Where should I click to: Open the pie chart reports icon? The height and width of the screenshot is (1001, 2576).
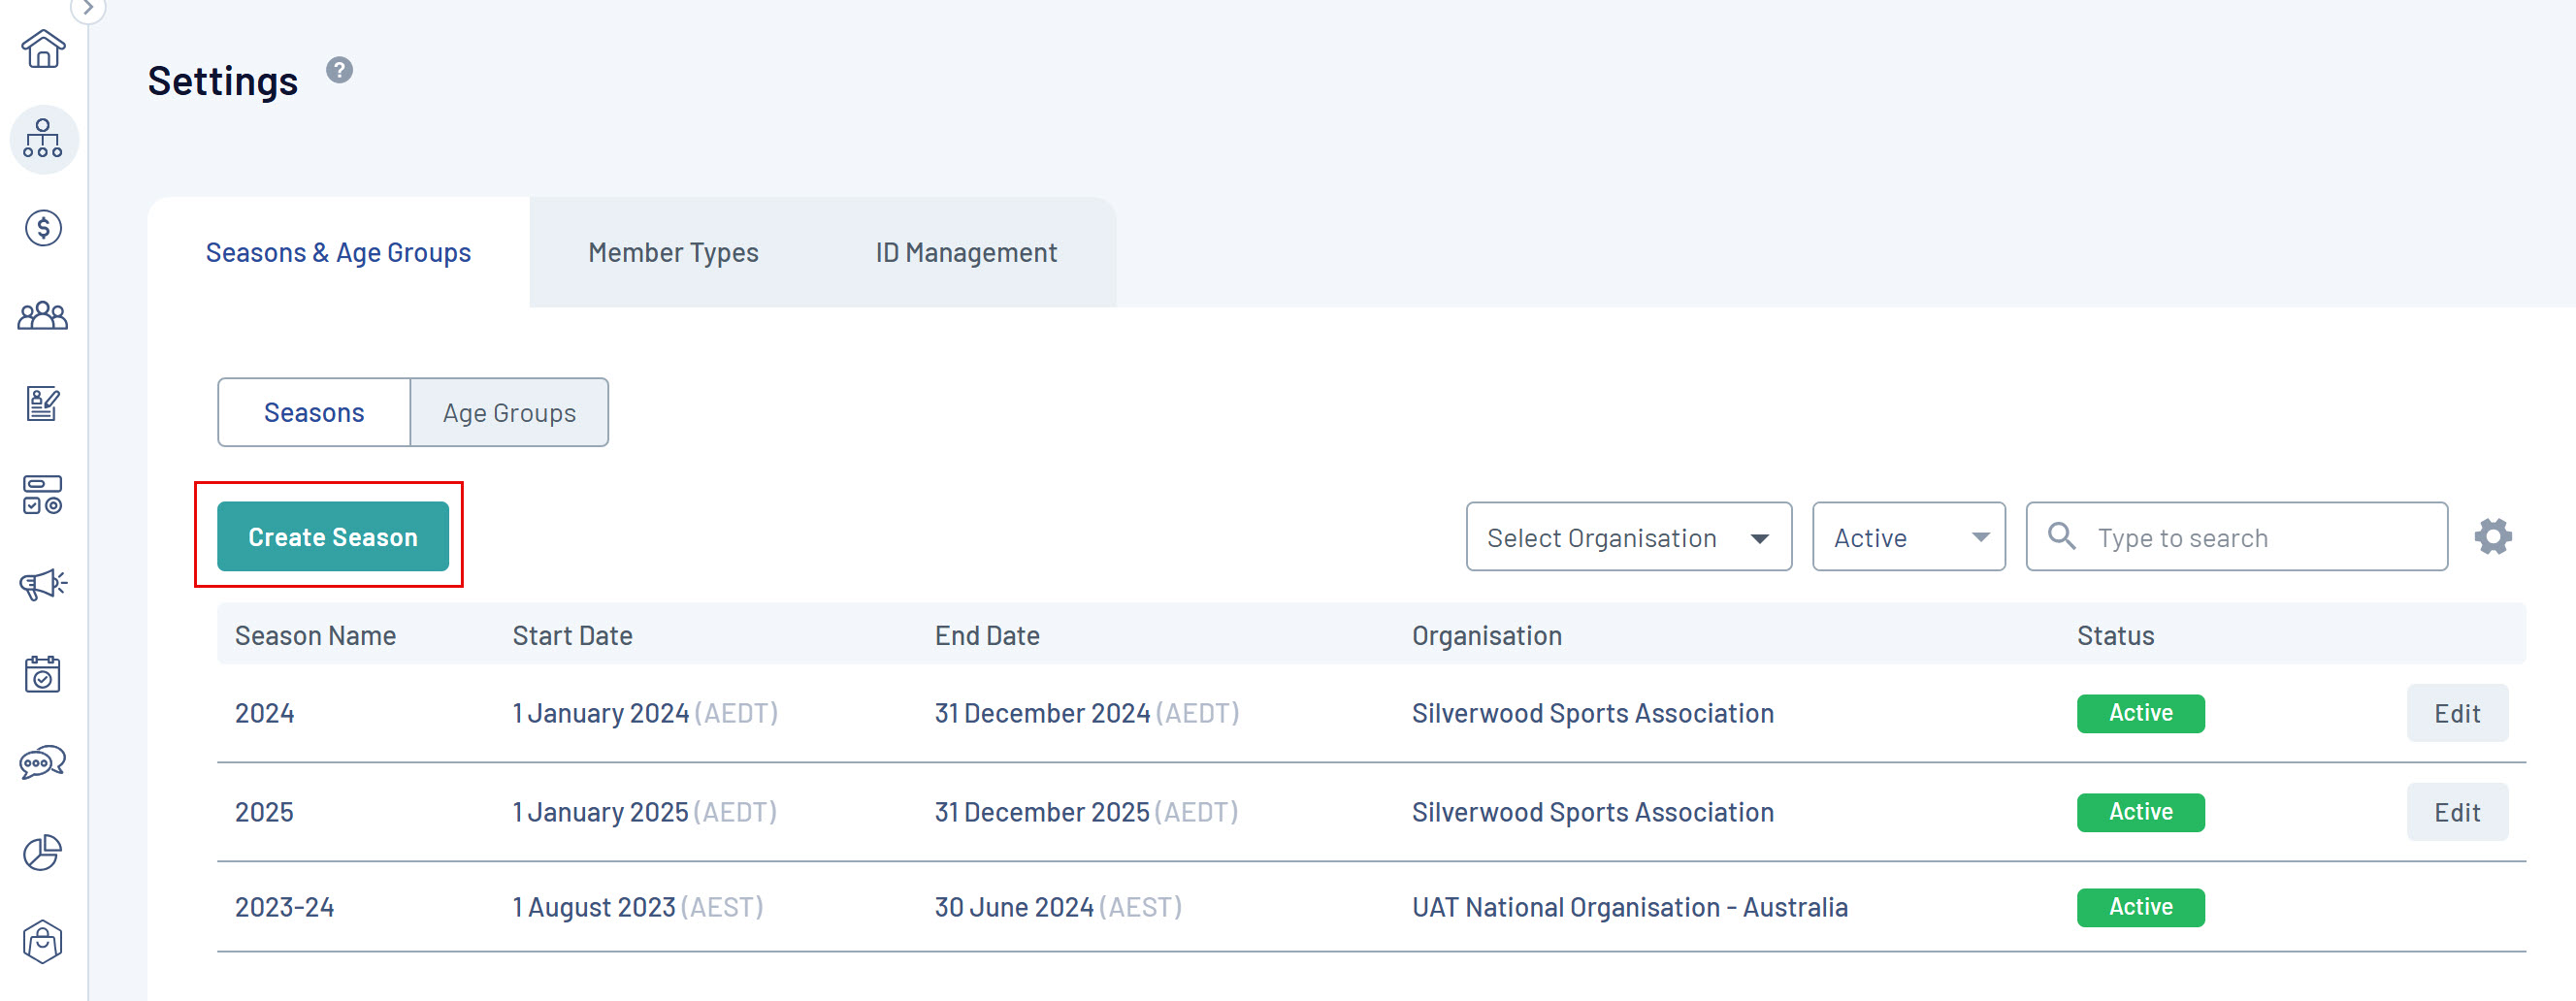coord(43,852)
